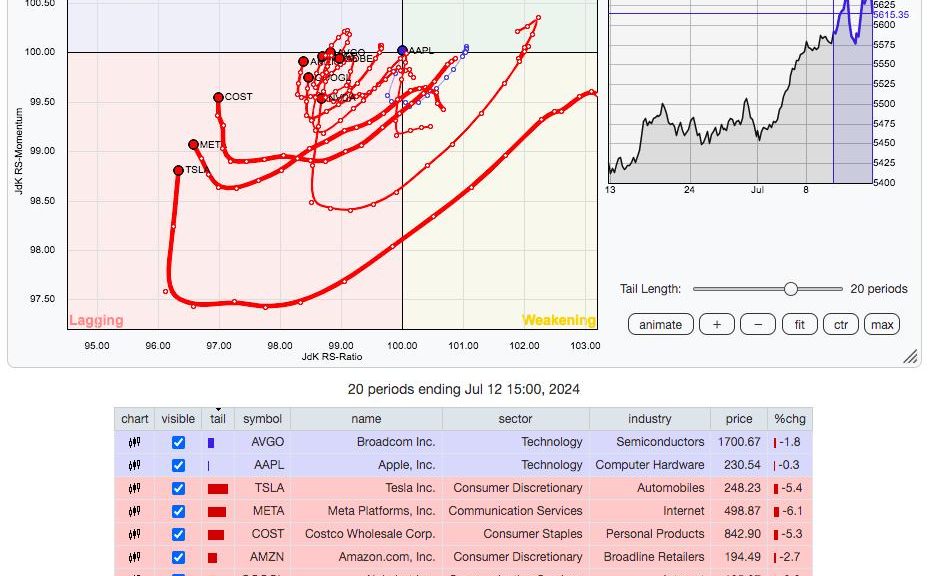Open the chart icon for AVGO

tap(135, 442)
